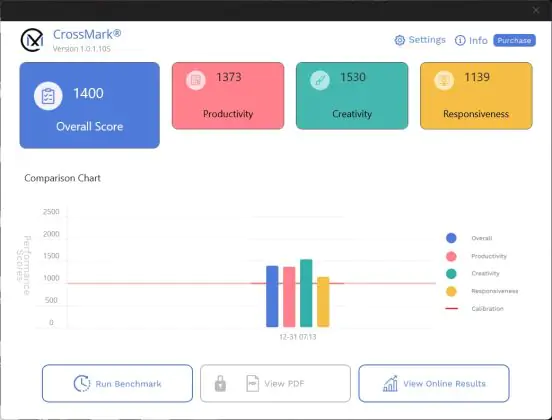This screenshot has width=552, height=420.
Task: Click the yellow Responsiveness bar in chart
Action: [x=323, y=302]
